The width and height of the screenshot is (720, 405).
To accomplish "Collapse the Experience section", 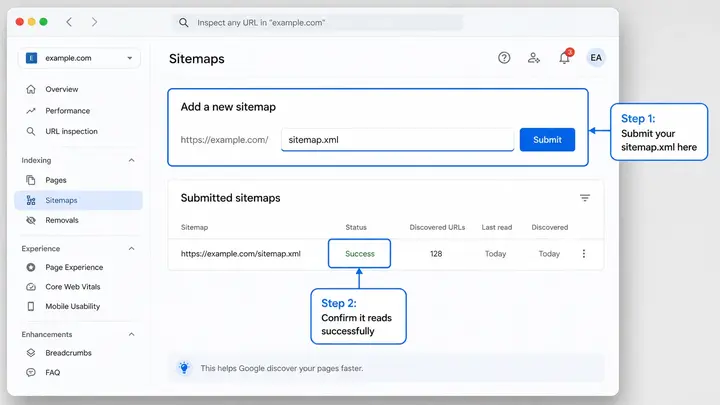I will point(131,248).
